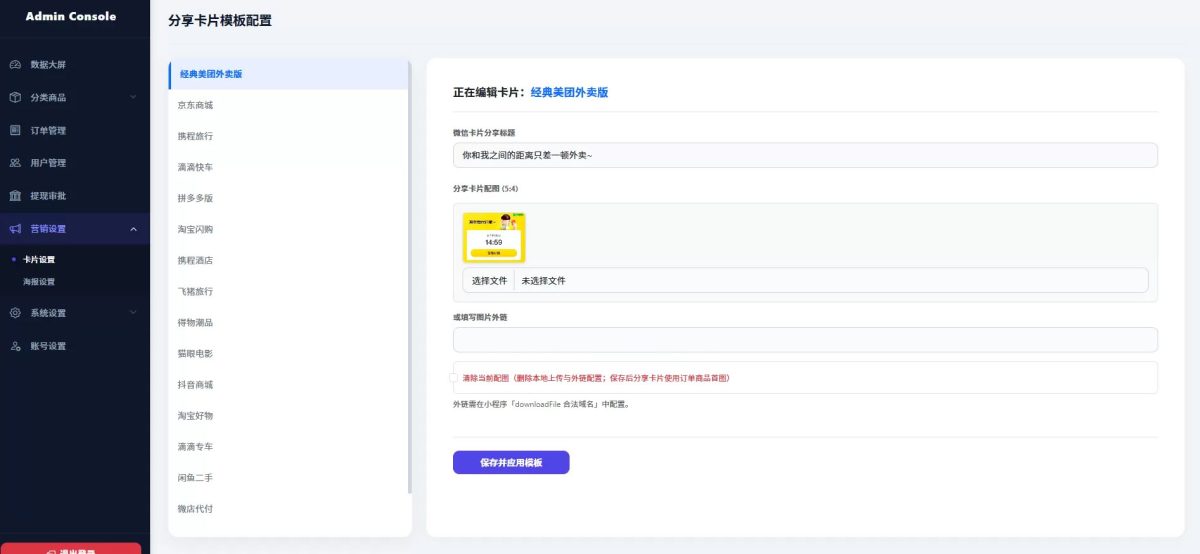The height and width of the screenshot is (554, 1200).
Task: Select the 微店代付 template
Action: [x=288, y=509]
